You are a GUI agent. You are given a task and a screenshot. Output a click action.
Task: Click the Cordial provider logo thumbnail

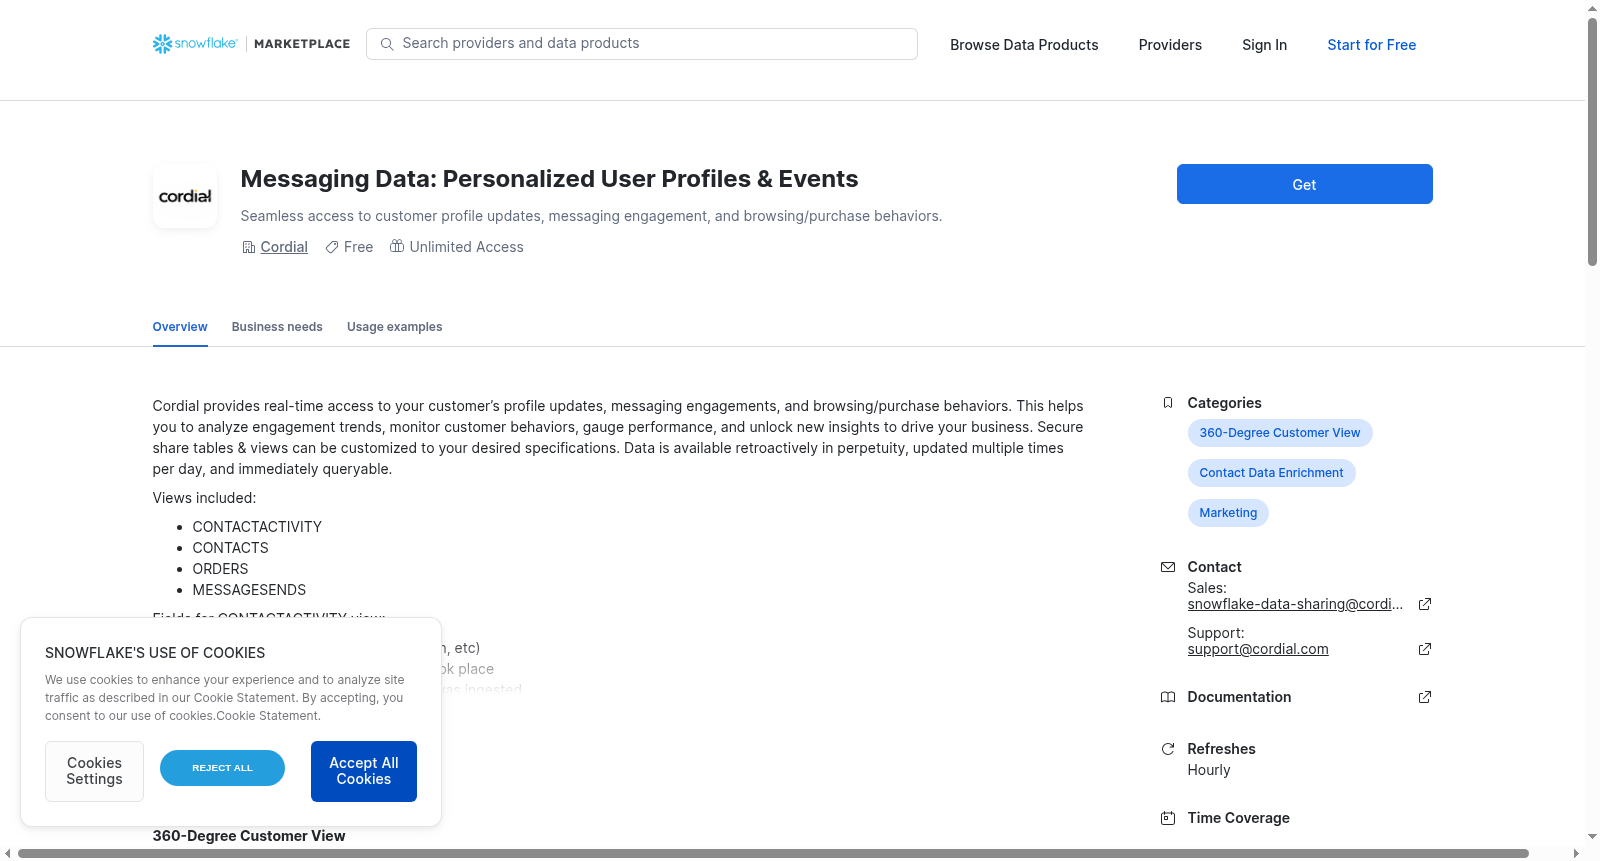click(x=185, y=196)
